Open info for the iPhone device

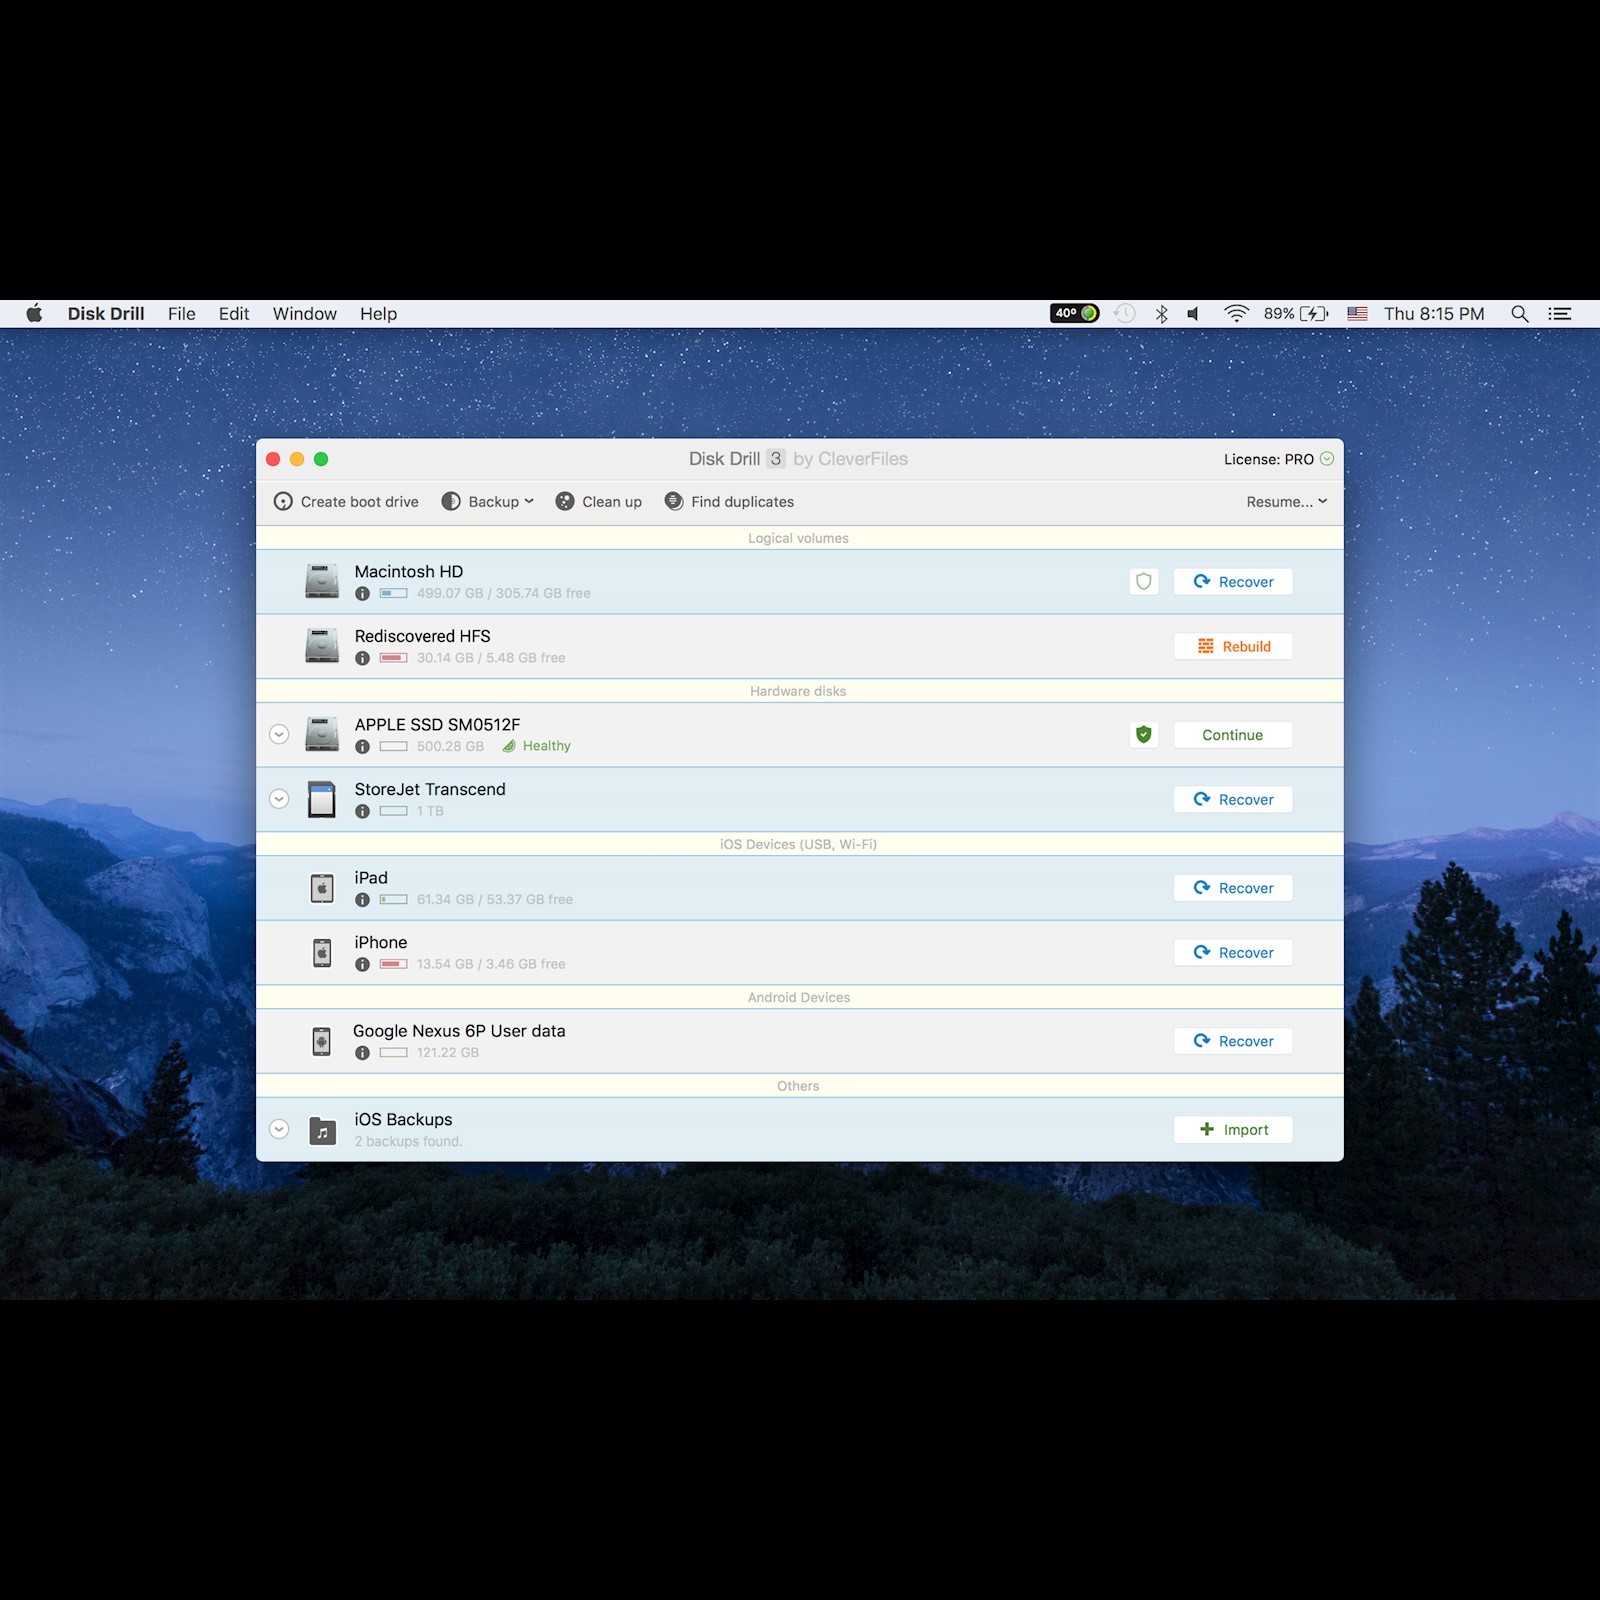[362, 964]
